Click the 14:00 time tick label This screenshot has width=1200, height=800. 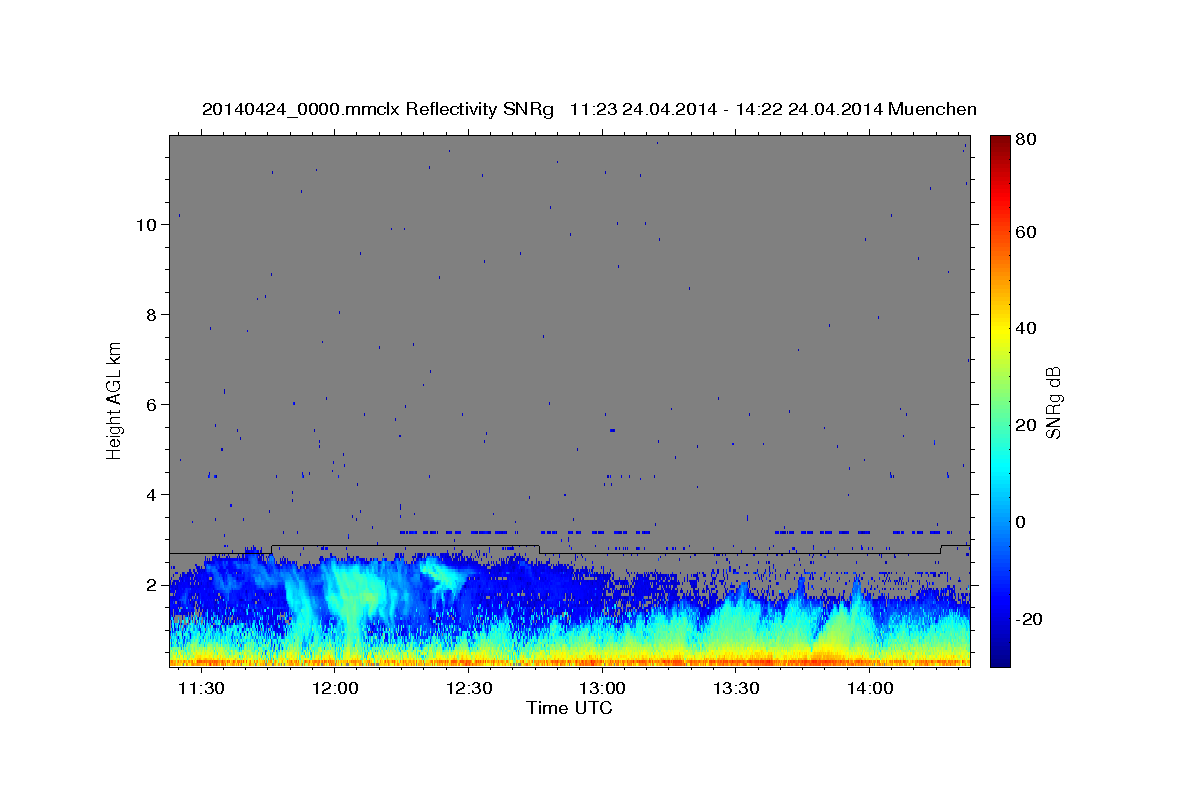click(x=871, y=690)
